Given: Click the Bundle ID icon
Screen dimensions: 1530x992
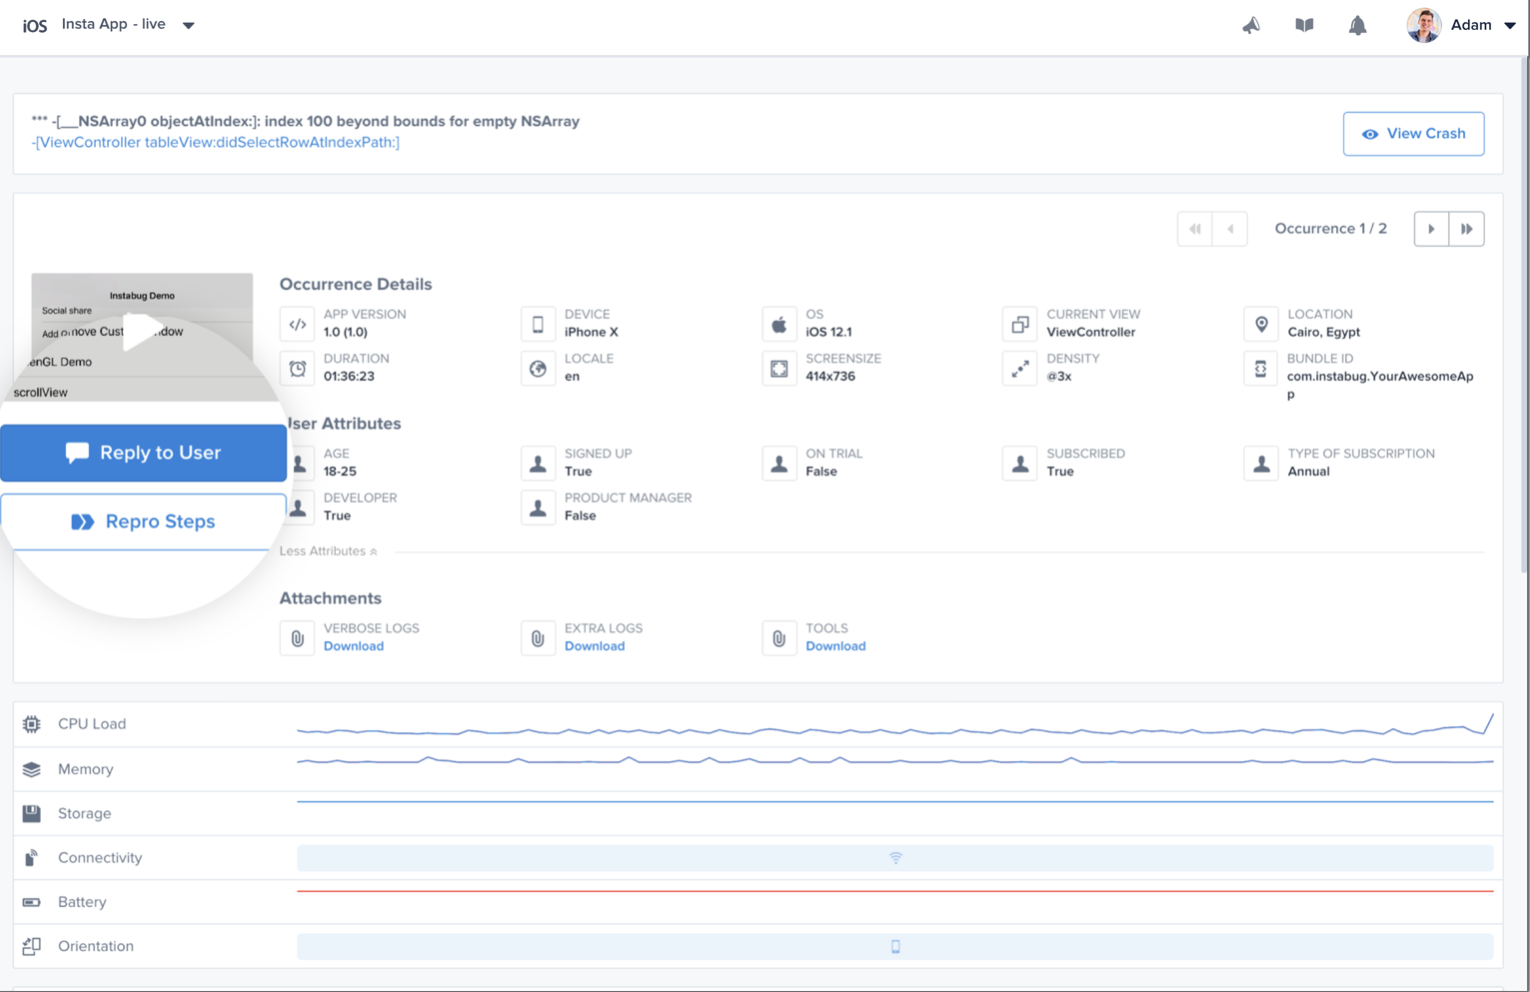Looking at the screenshot, I should pyautogui.click(x=1261, y=368).
